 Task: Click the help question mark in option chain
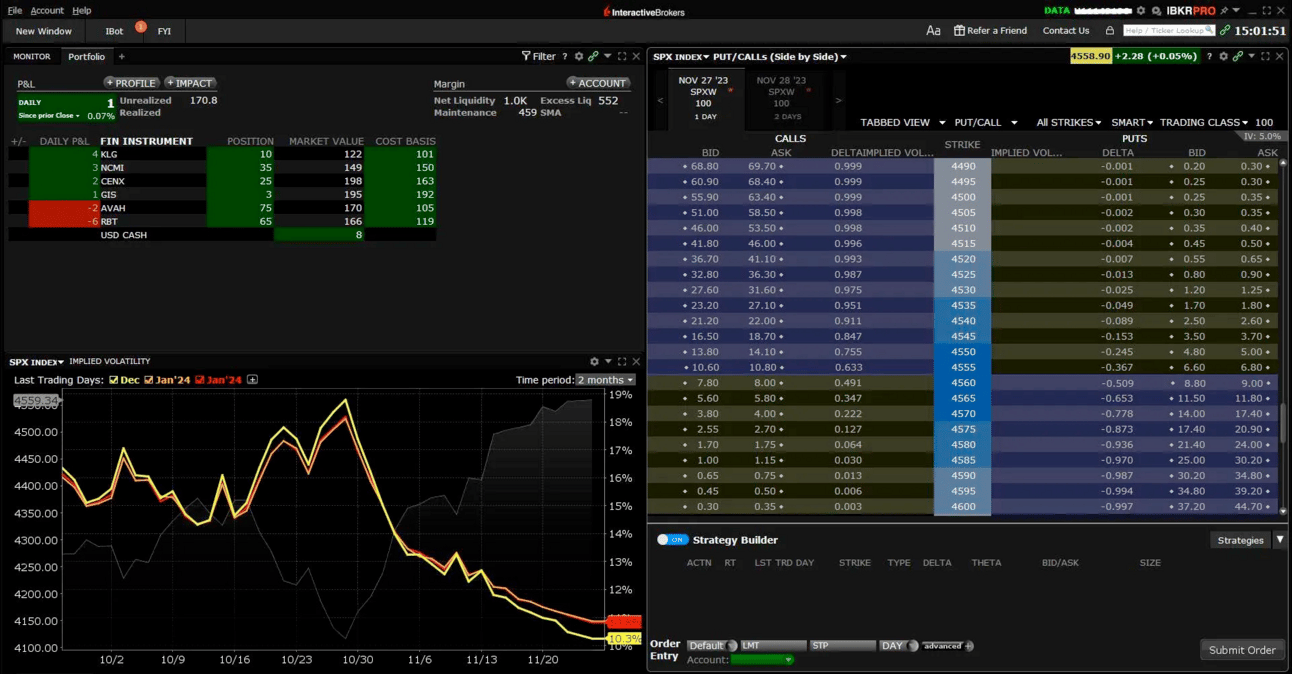click(x=1209, y=57)
